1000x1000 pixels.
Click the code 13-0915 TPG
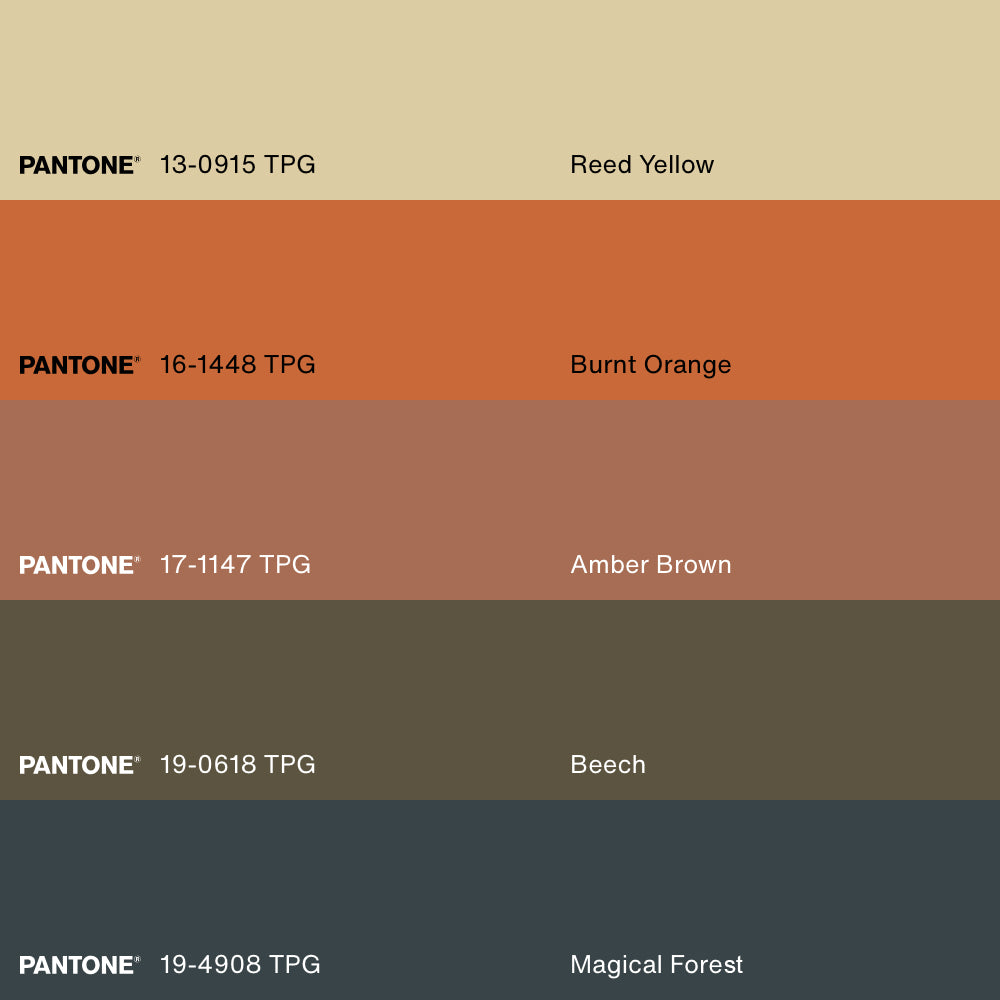point(237,165)
